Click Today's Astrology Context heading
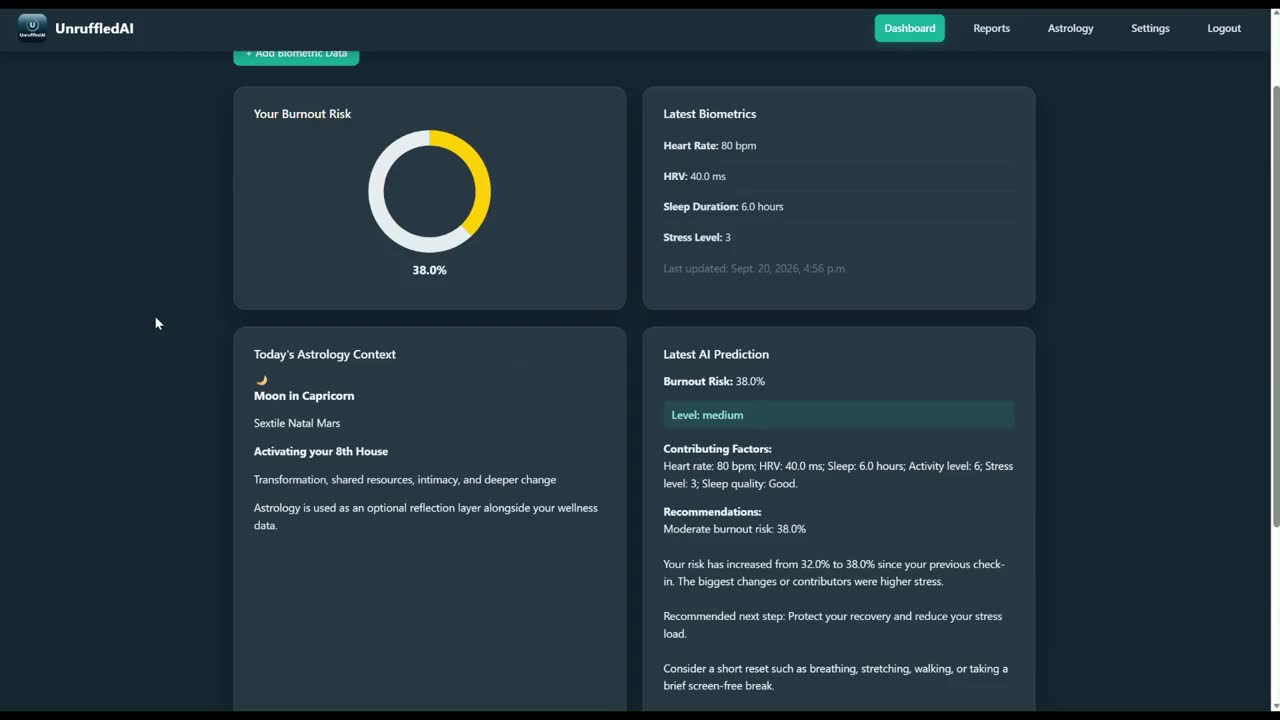This screenshot has height=720, width=1280. [x=325, y=354]
